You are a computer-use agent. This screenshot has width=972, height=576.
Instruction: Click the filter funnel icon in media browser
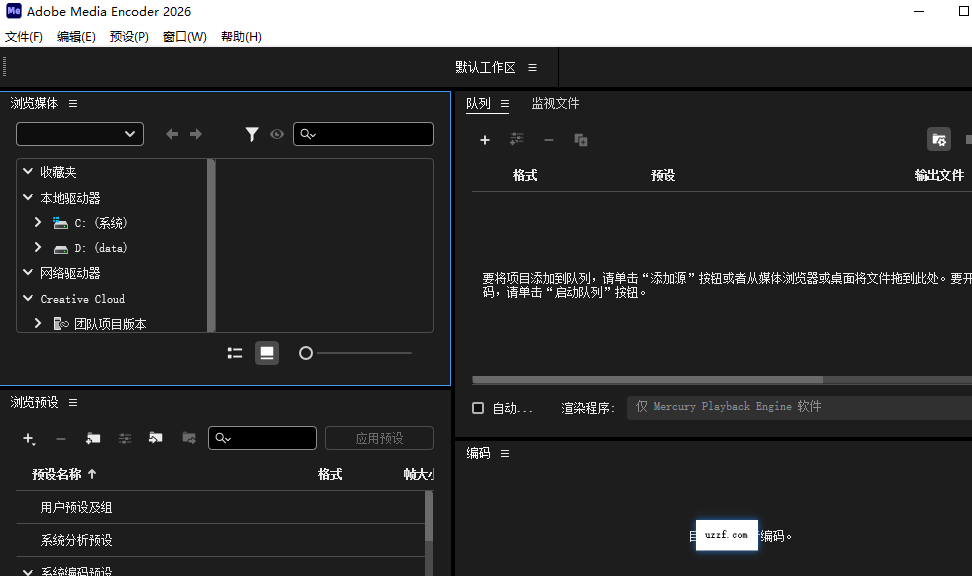pos(252,134)
